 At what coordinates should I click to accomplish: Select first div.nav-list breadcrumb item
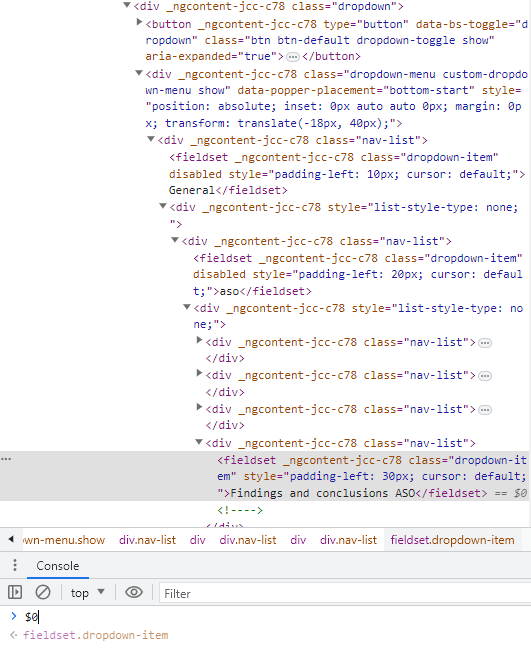(x=148, y=540)
